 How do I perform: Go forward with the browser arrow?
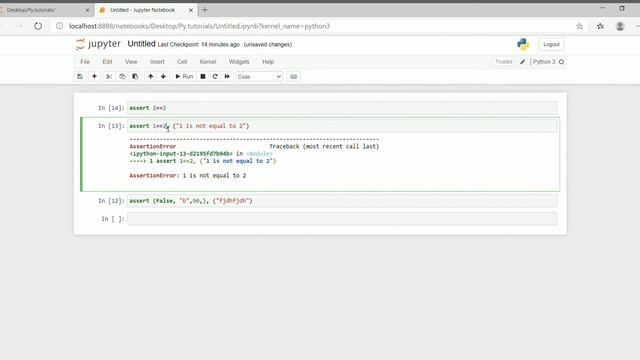[20, 26]
